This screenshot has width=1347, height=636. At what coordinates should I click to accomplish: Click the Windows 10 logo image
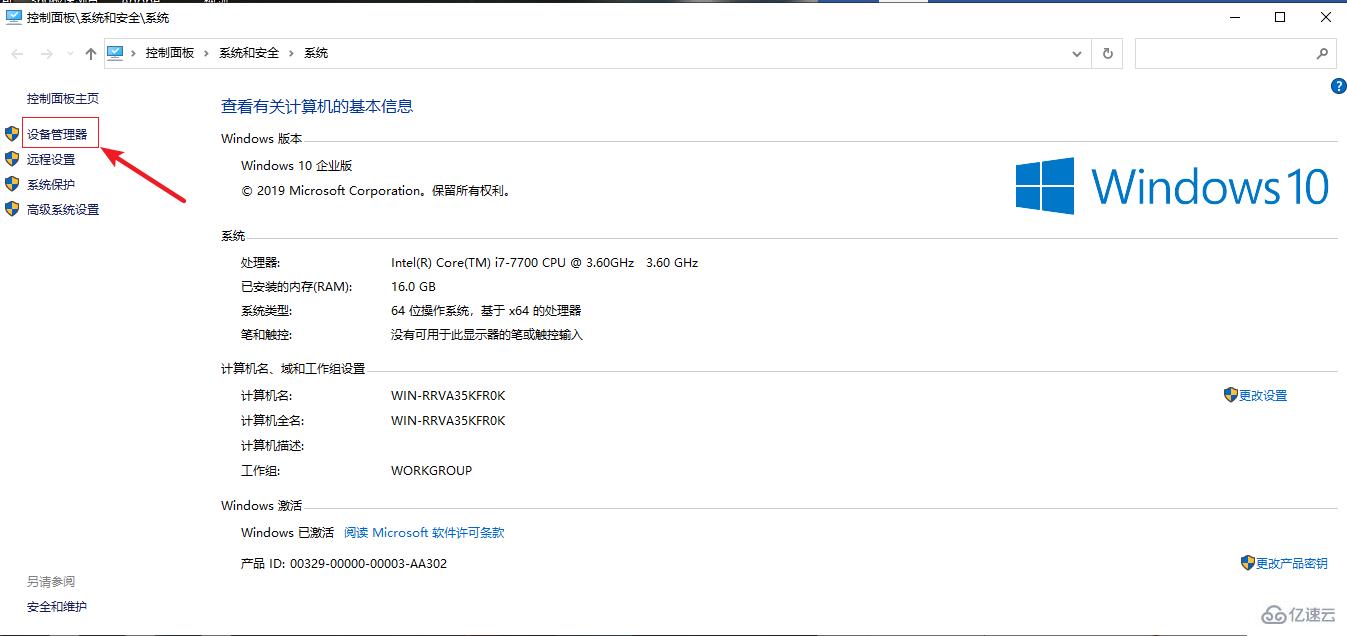[x=1172, y=186]
